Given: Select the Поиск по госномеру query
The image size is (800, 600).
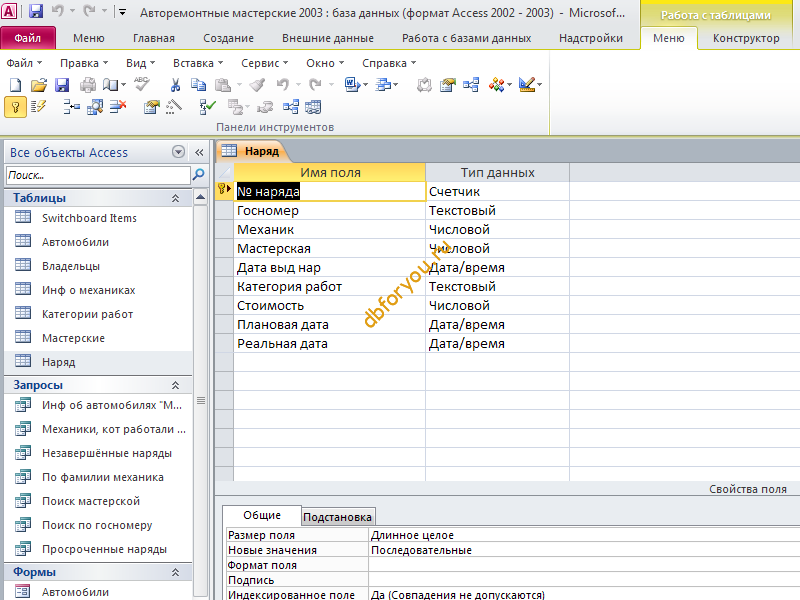Looking at the screenshot, I should tap(97, 525).
